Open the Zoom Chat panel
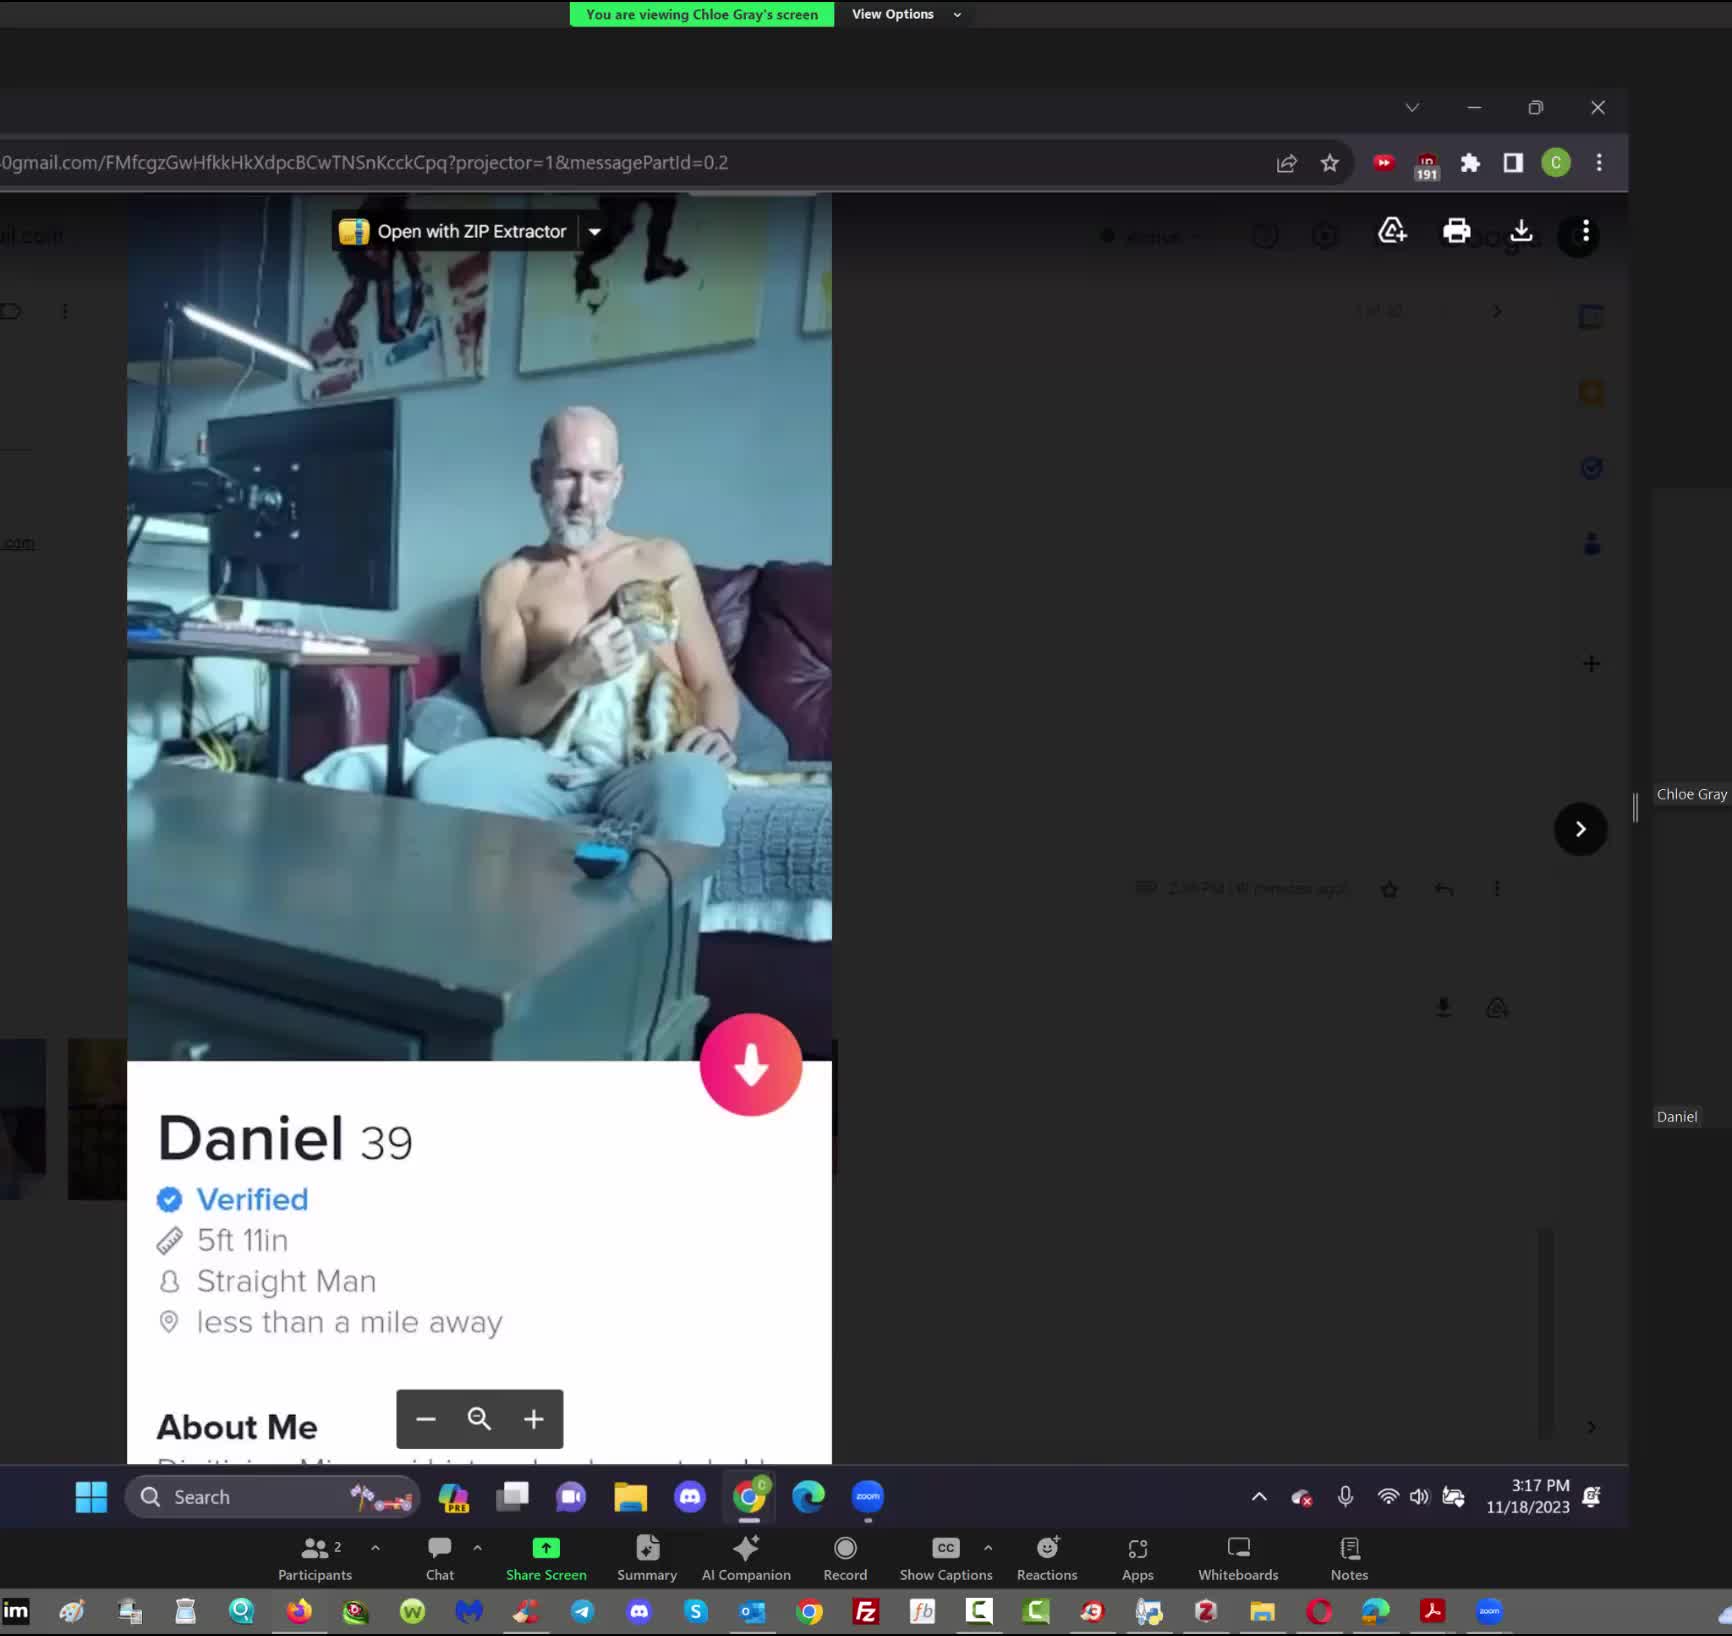This screenshot has width=1732, height=1636. (439, 1557)
